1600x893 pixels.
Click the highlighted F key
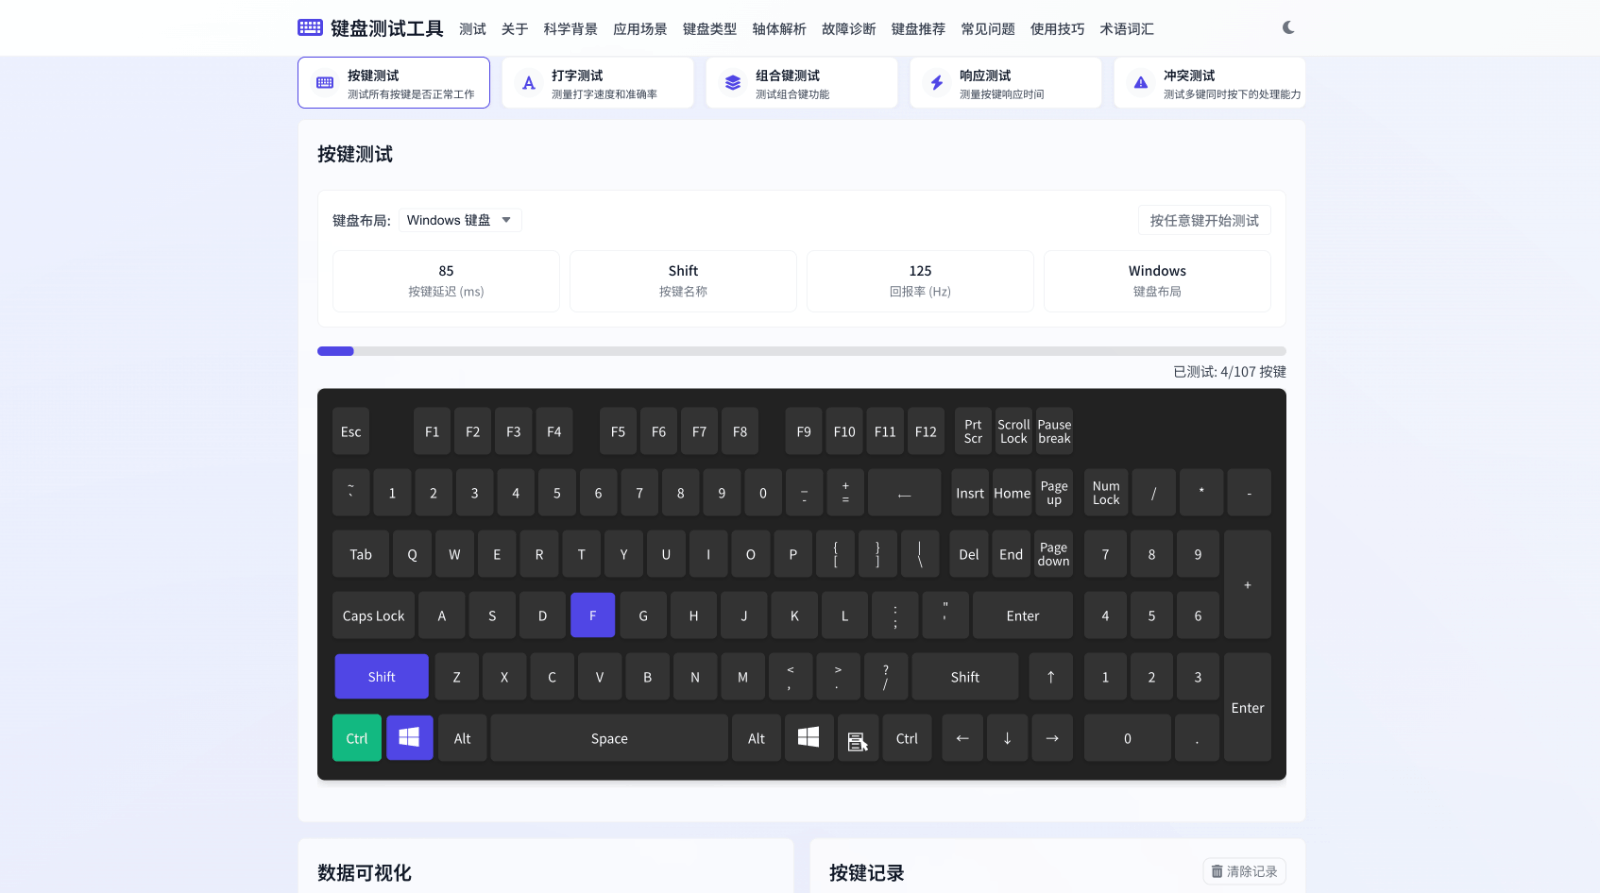coord(592,615)
